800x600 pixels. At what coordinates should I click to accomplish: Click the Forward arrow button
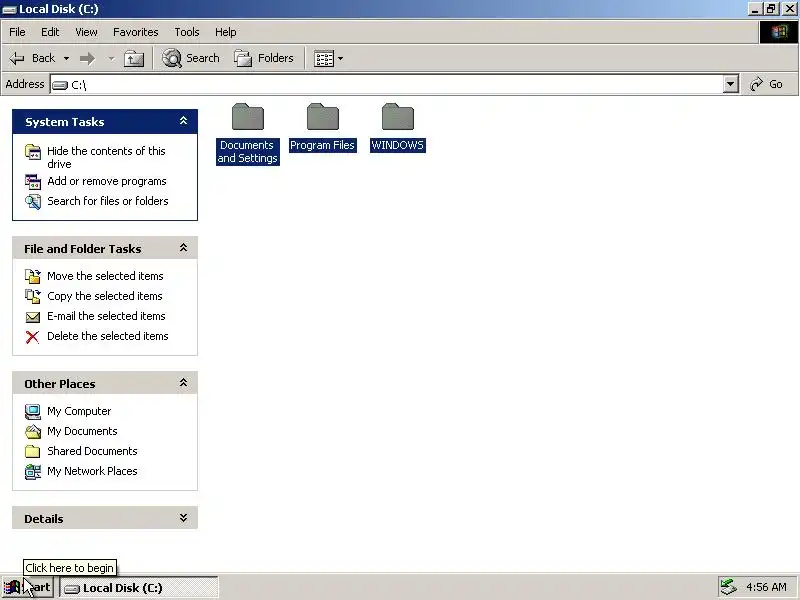87,59
